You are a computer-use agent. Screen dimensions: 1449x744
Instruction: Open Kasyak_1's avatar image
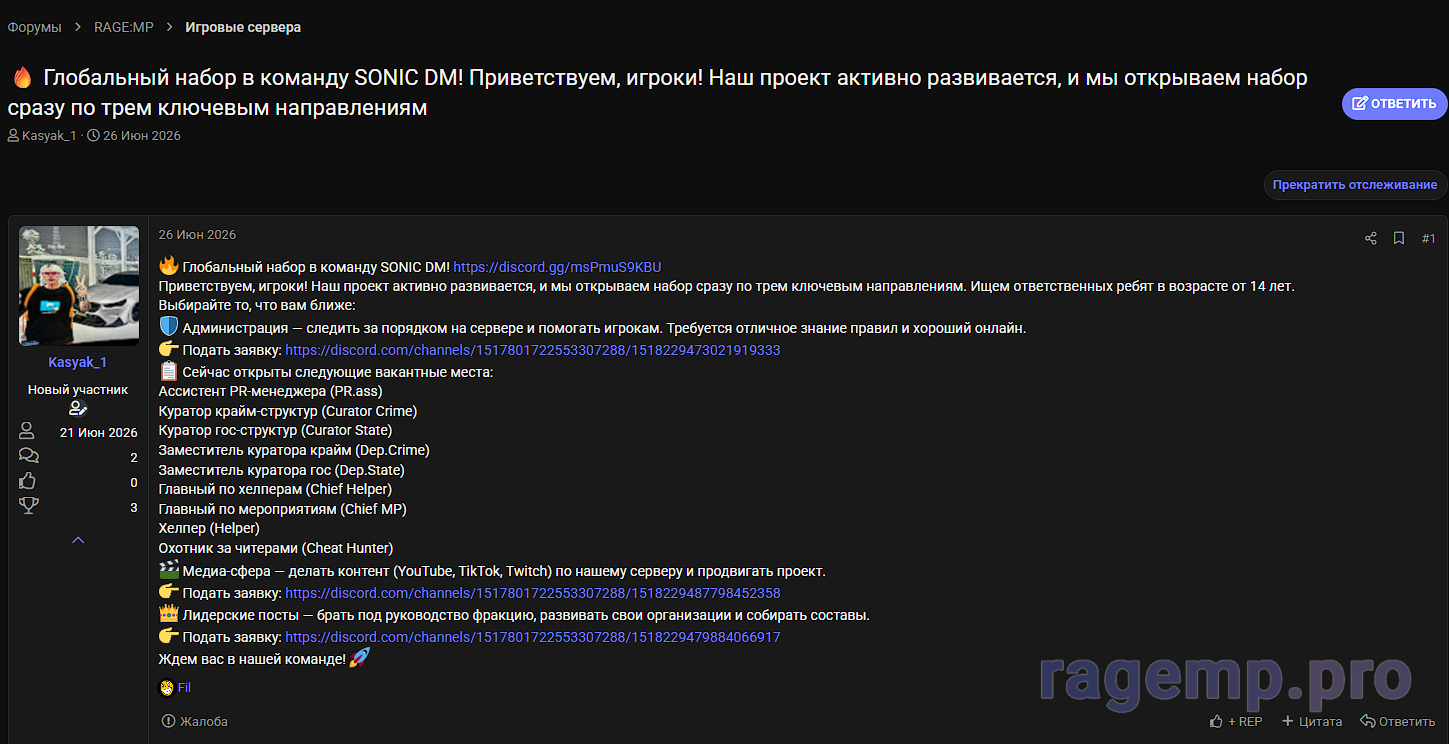tap(79, 286)
